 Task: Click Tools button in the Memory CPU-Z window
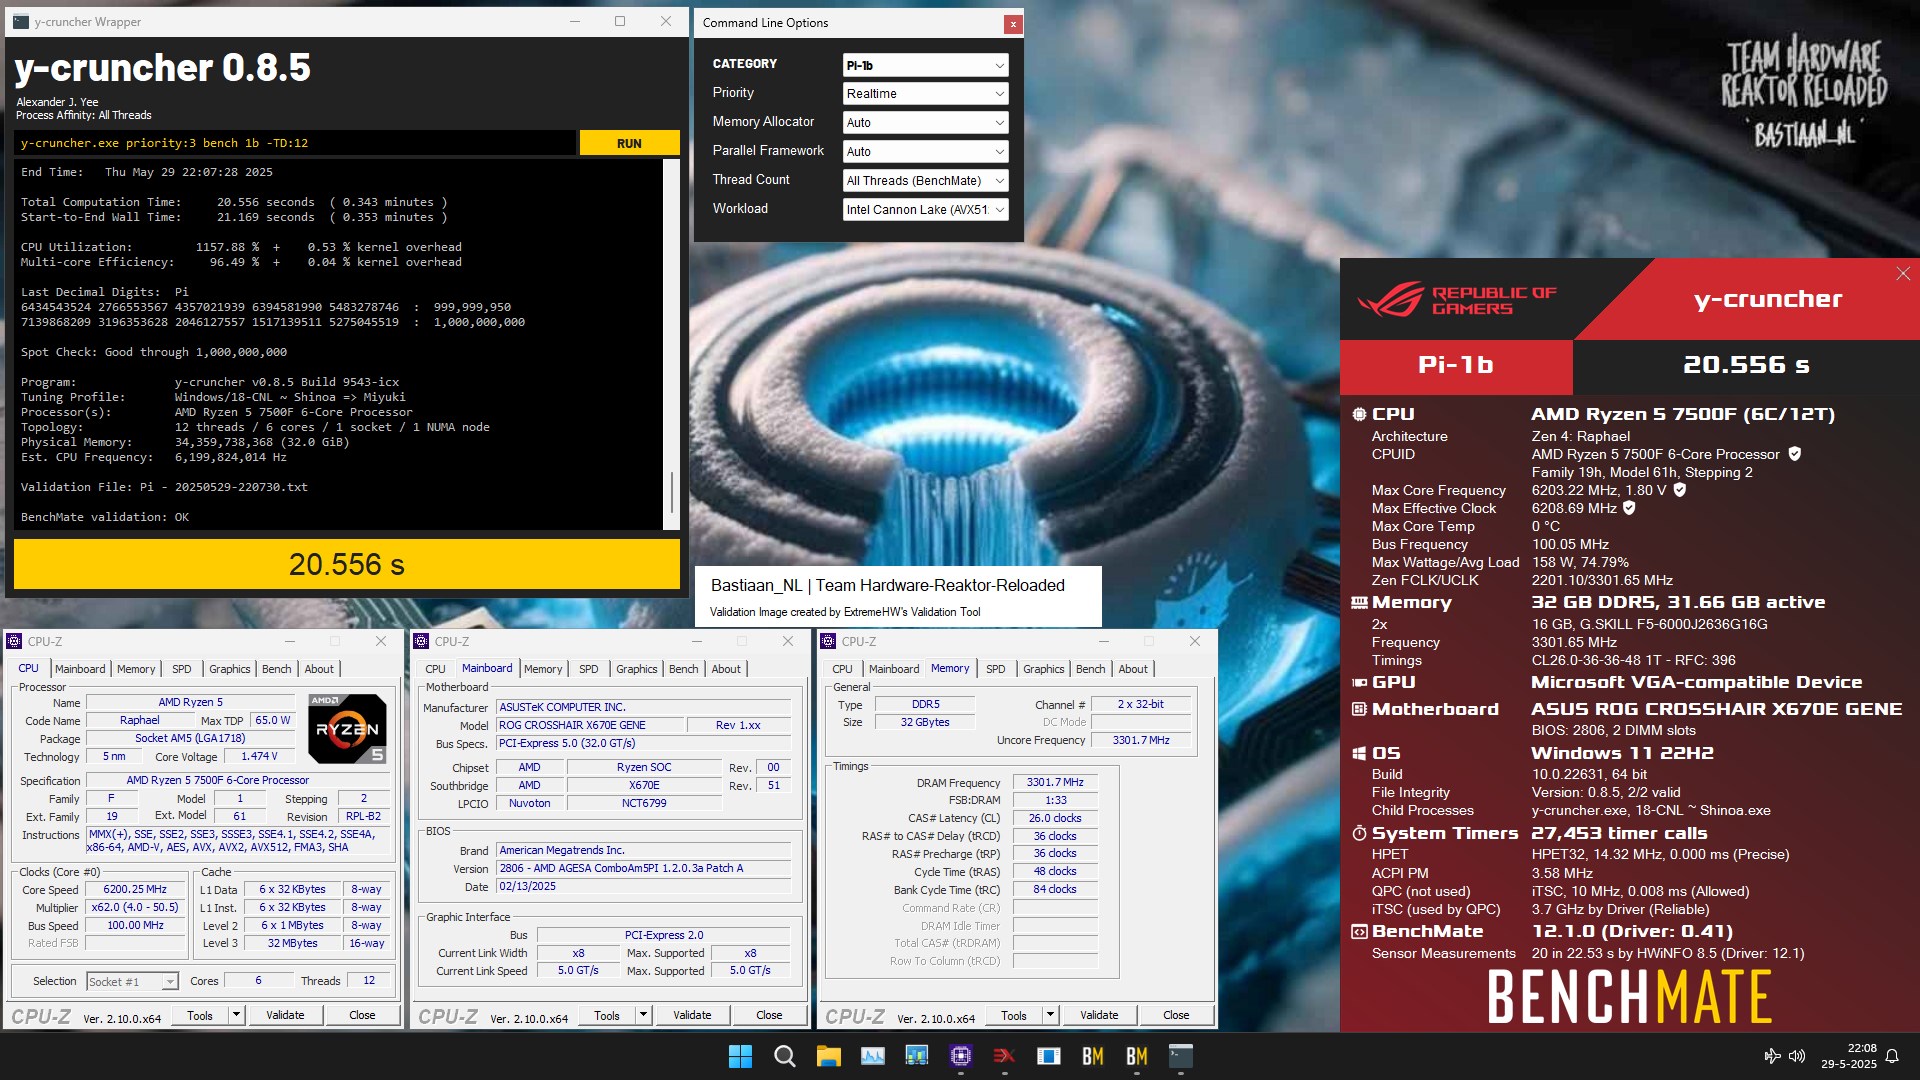pyautogui.click(x=1014, y=1015)
